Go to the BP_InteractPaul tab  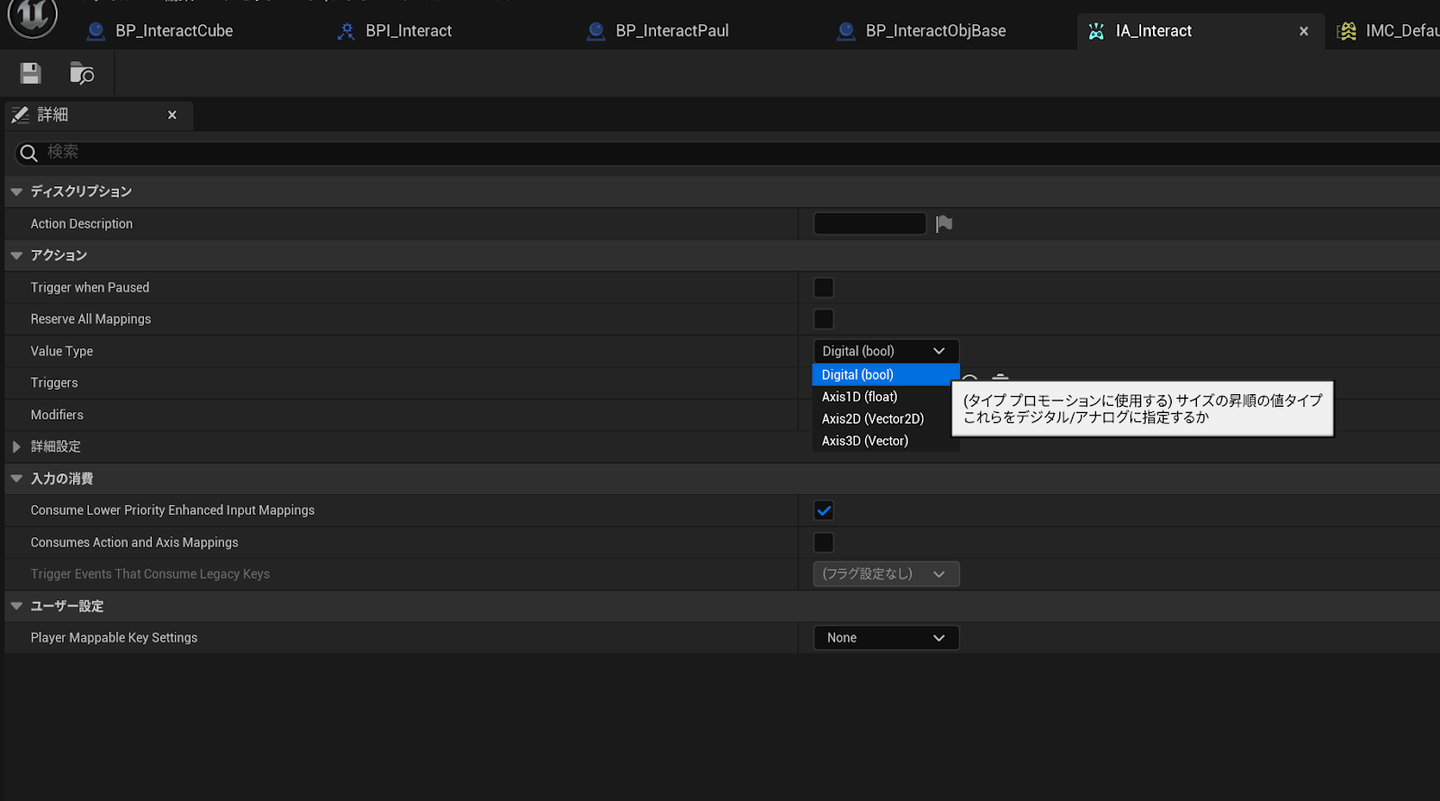coord(658,31)
